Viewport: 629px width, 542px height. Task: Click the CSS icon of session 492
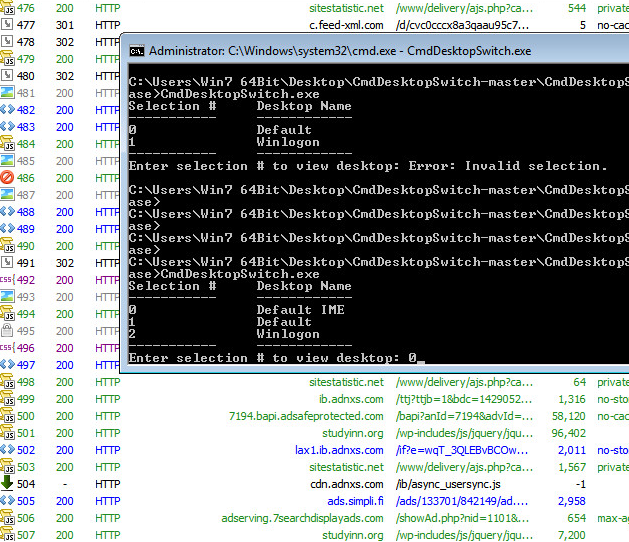tap(6, 280)
